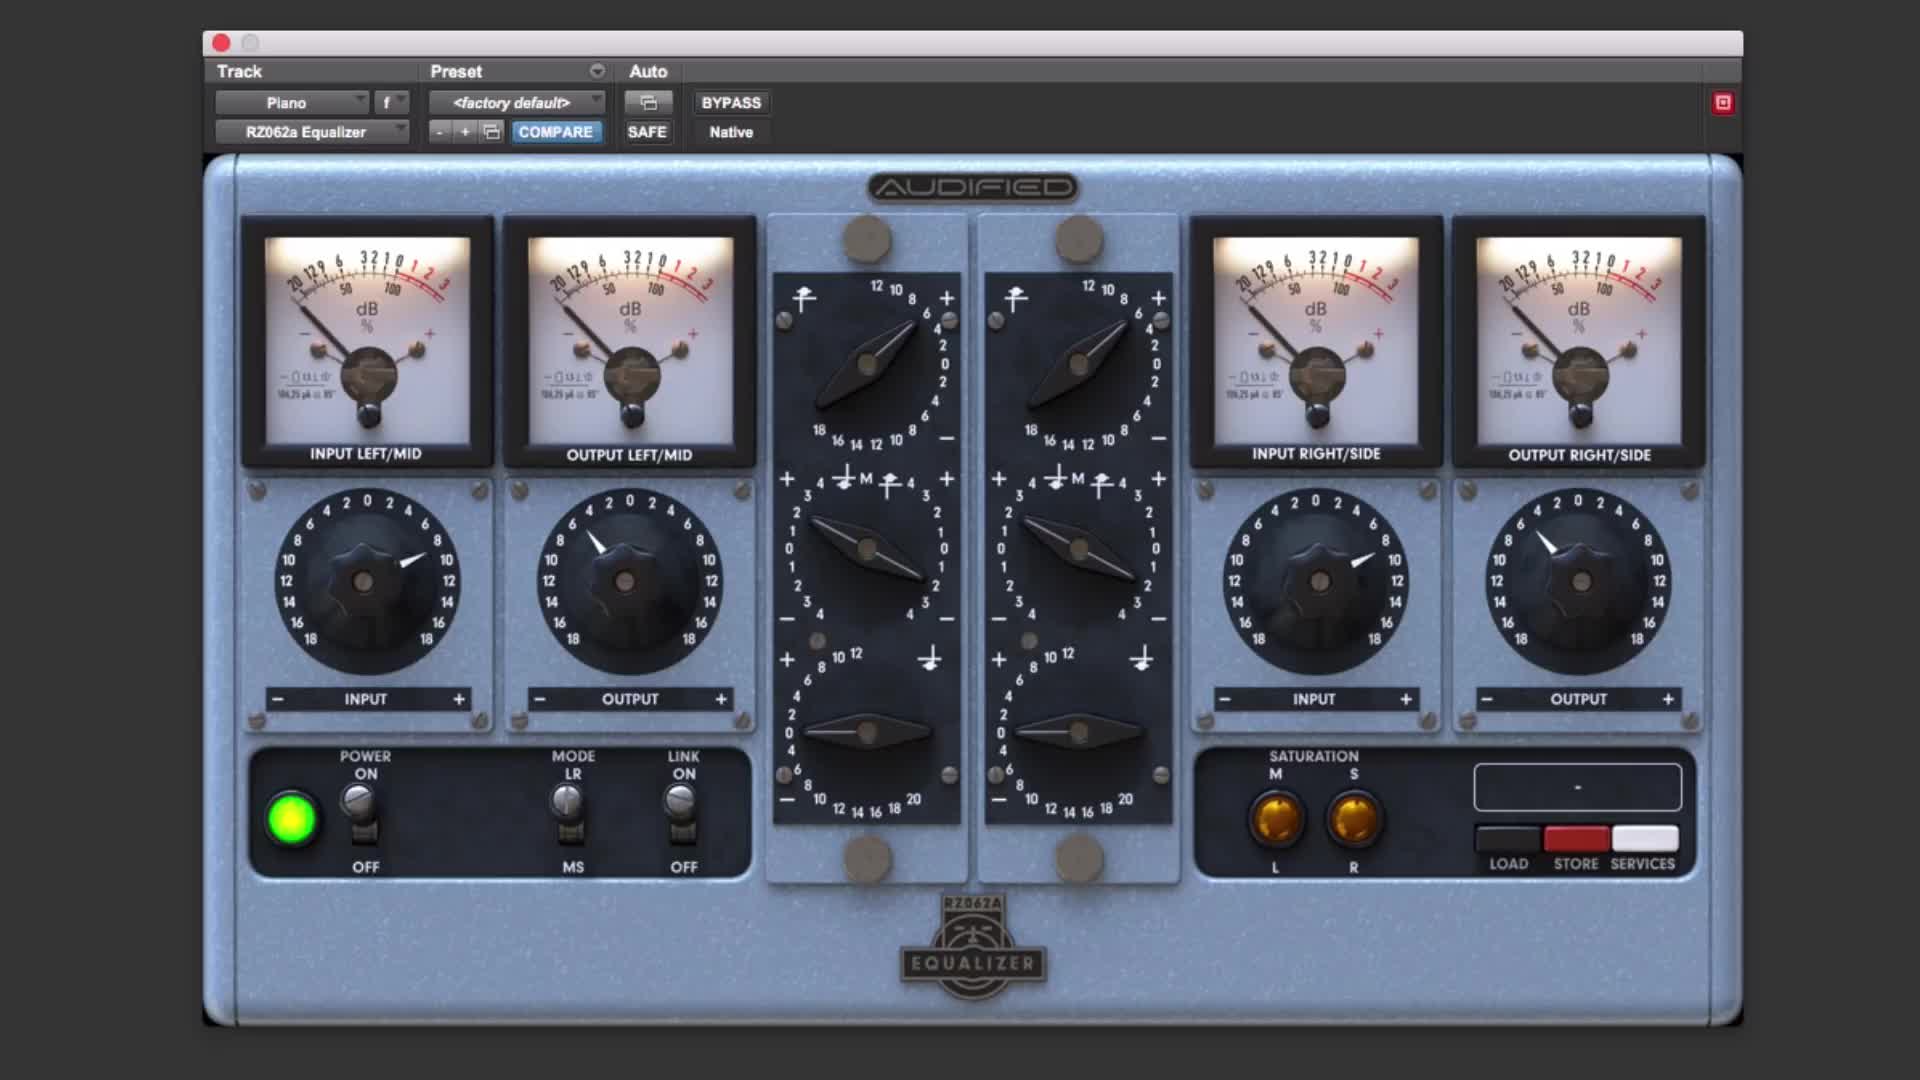Viewport: 1920px width, 1080px height.
Task: Increase left OUTPUT with plus sign
Action: tap(721, 699)
